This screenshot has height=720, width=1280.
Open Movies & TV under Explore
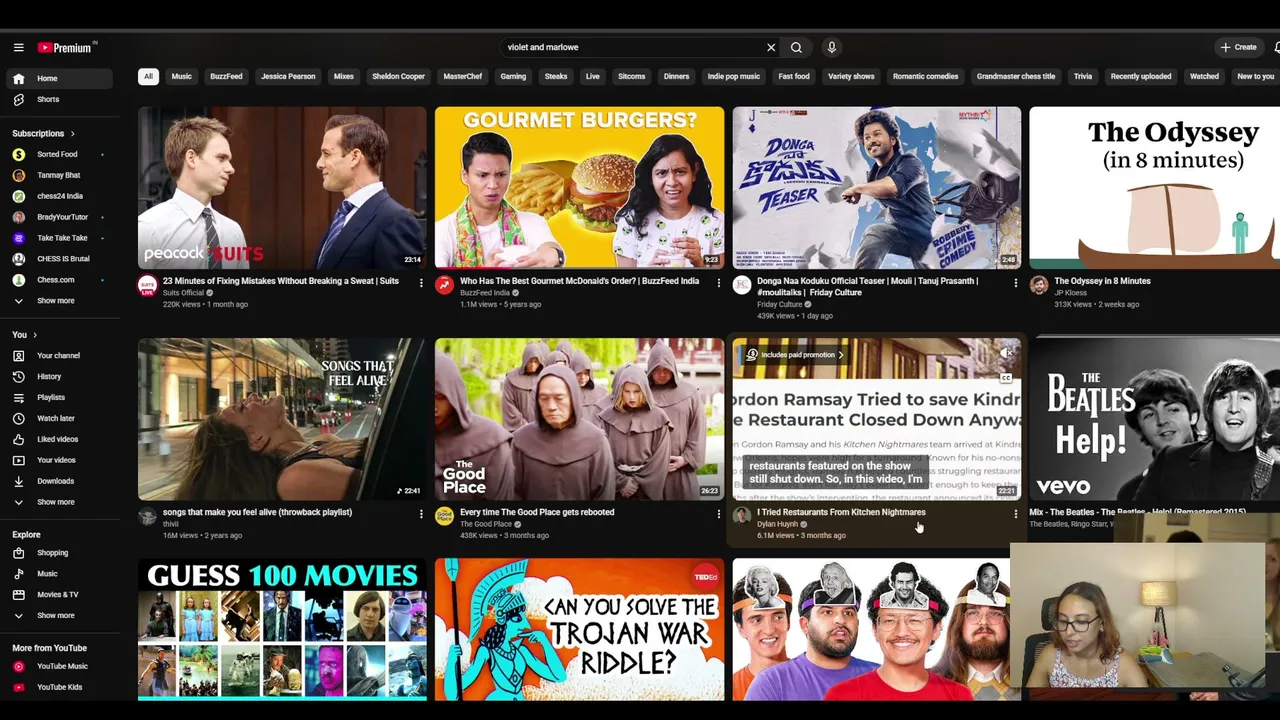[60, 594]
